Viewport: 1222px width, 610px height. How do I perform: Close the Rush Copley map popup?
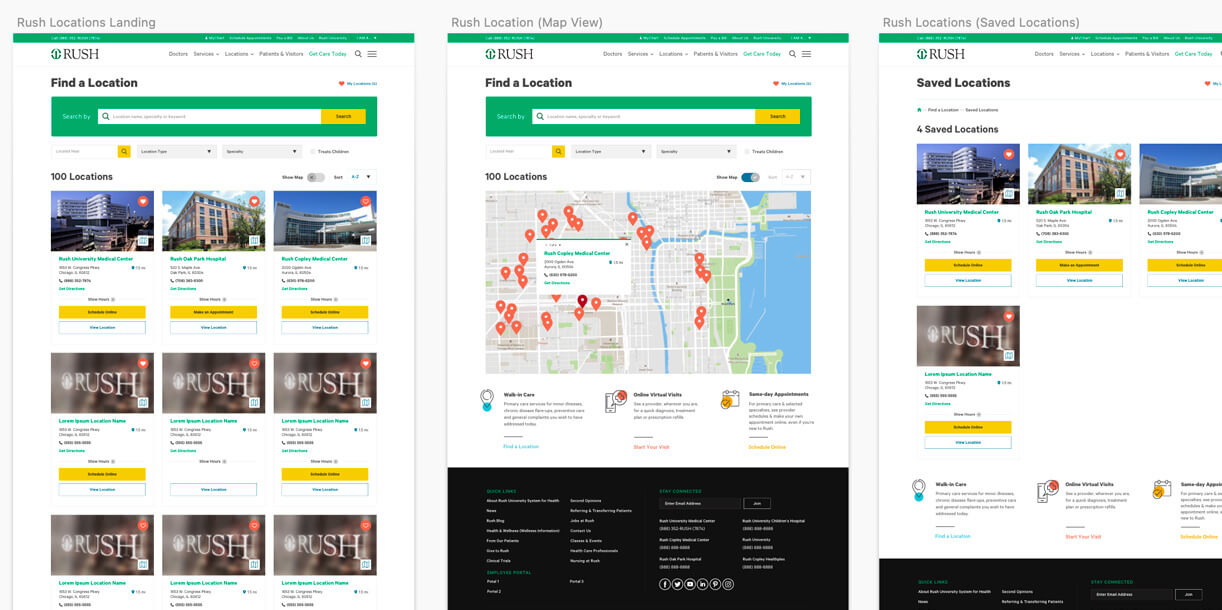click(x=627, y=244)
